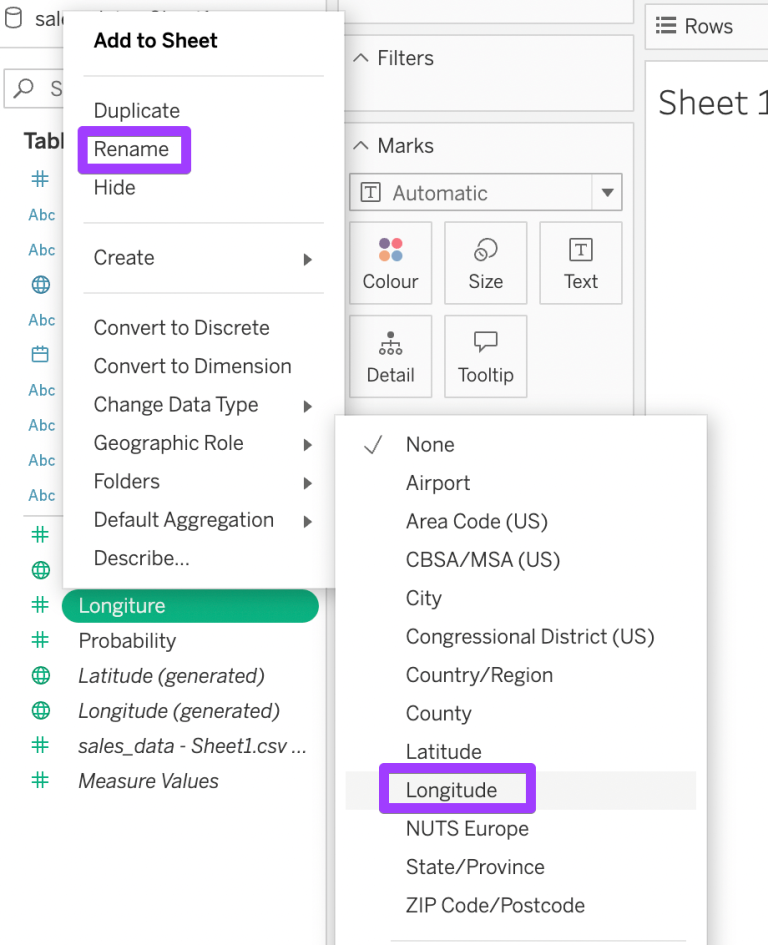Open the Size mark property

485,263
